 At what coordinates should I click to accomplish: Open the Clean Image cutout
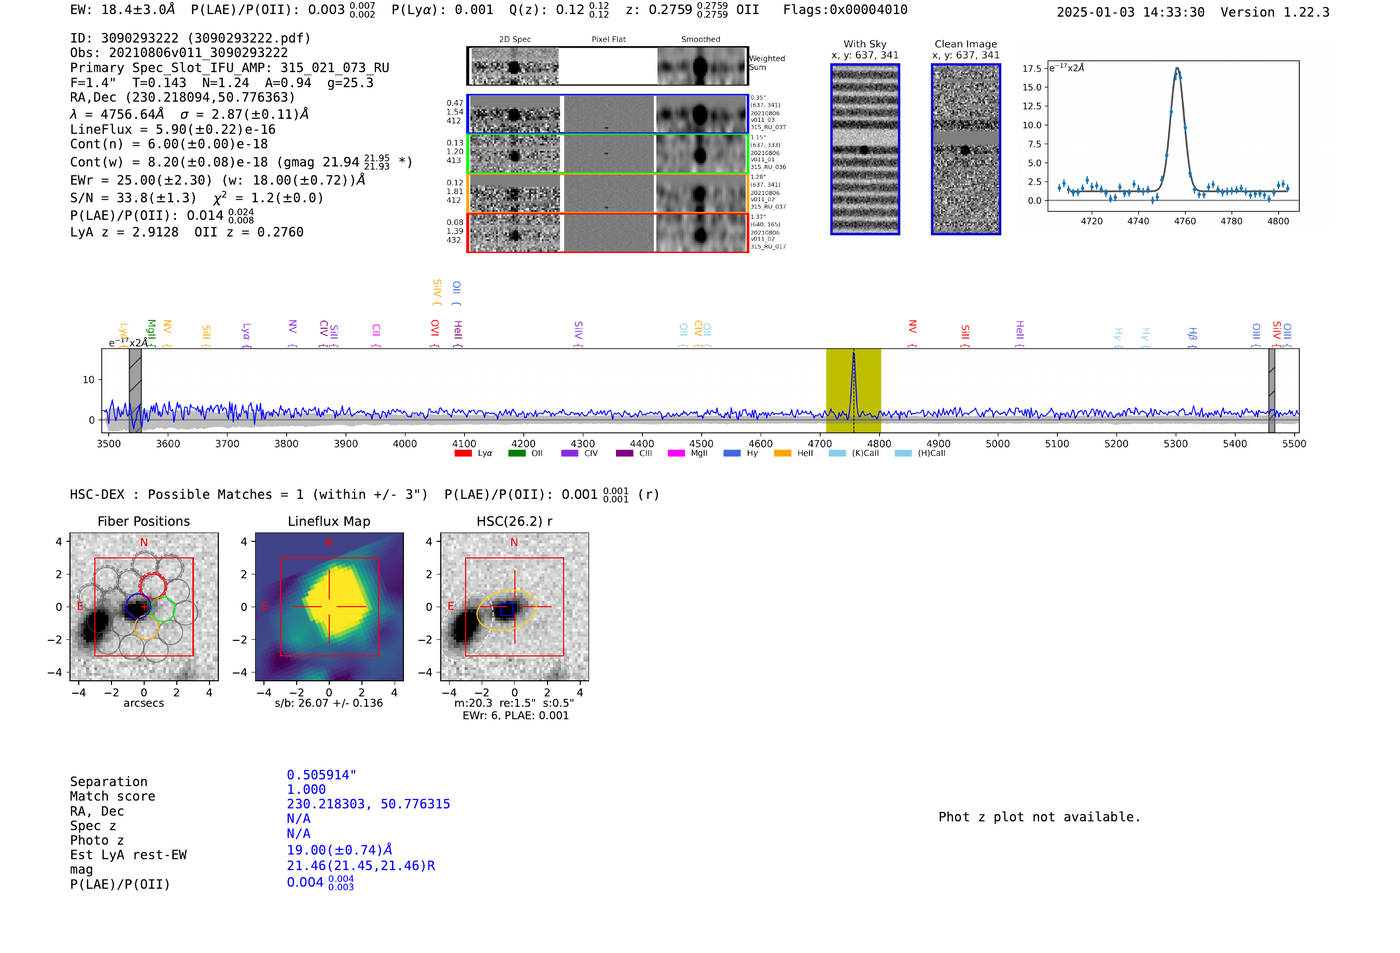tap(966, 149)
